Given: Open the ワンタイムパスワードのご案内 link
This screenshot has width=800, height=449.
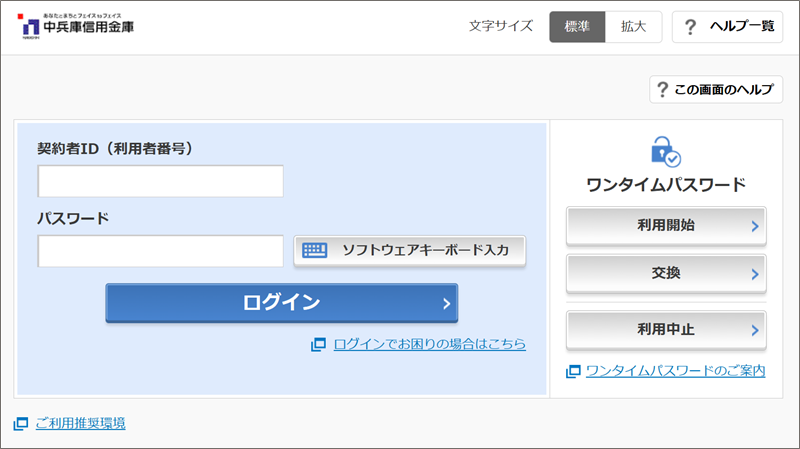Looking at the screenshot, I should pos(675,371).
